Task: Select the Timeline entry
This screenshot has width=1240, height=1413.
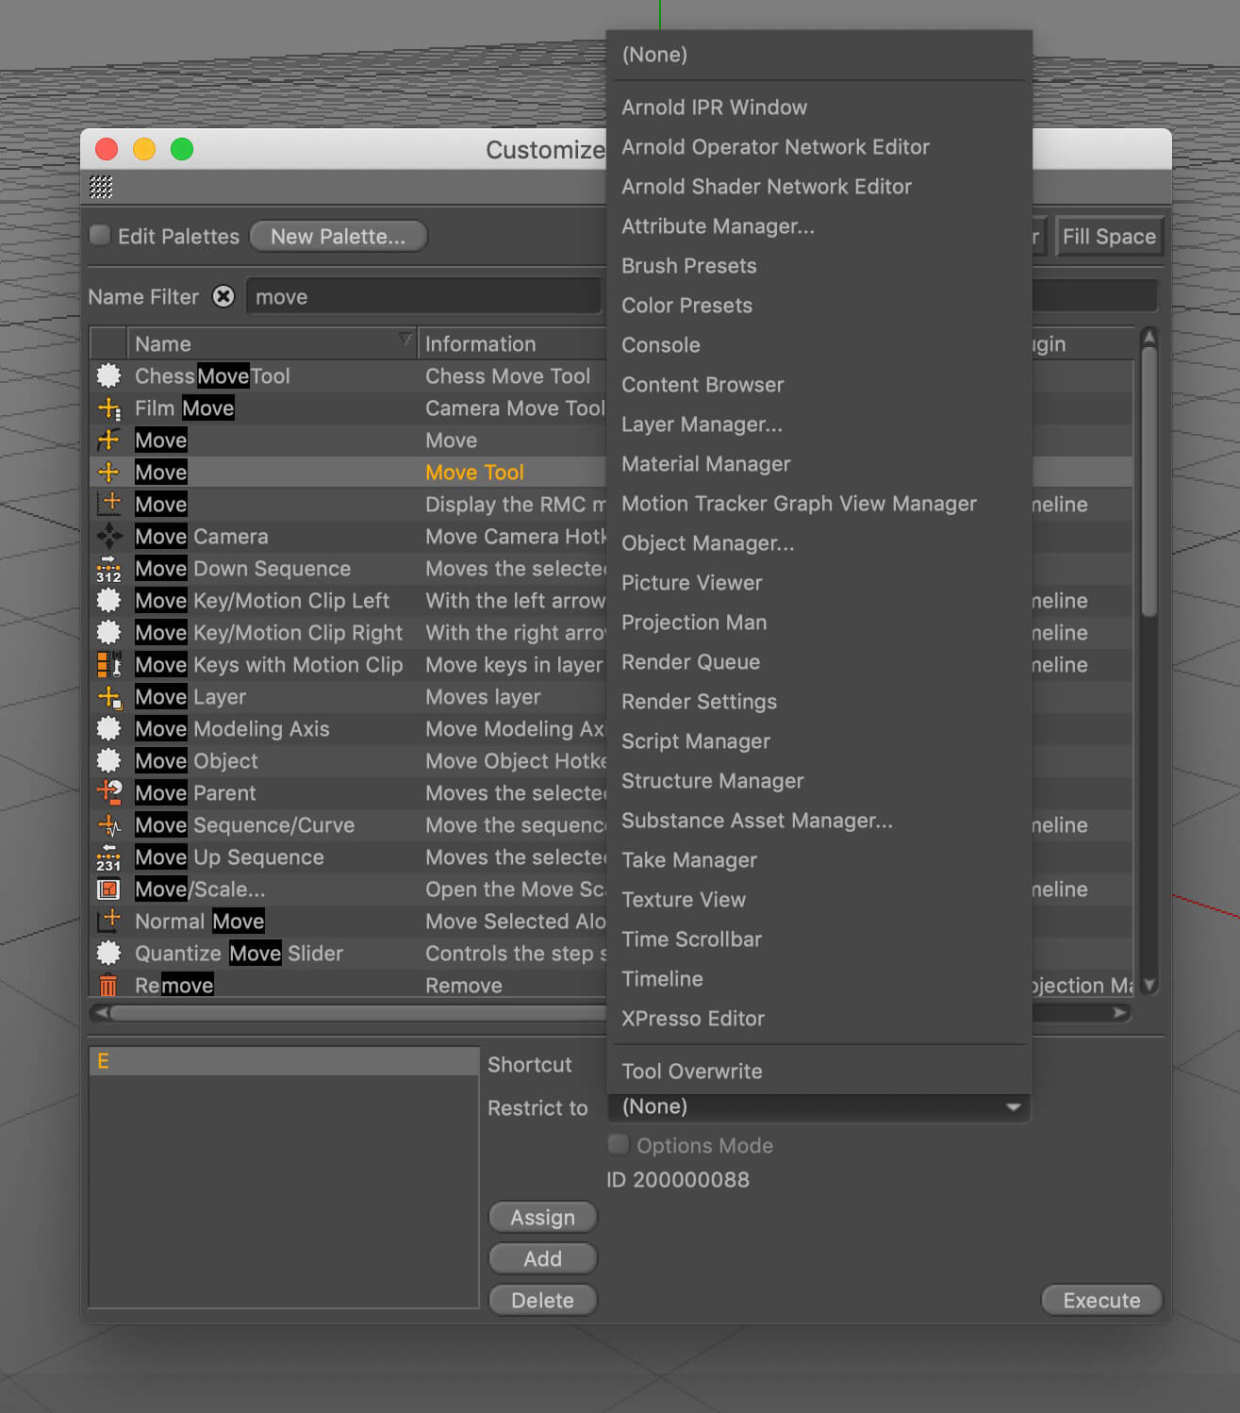Action: pyautogui.click(x=819, y=979)
